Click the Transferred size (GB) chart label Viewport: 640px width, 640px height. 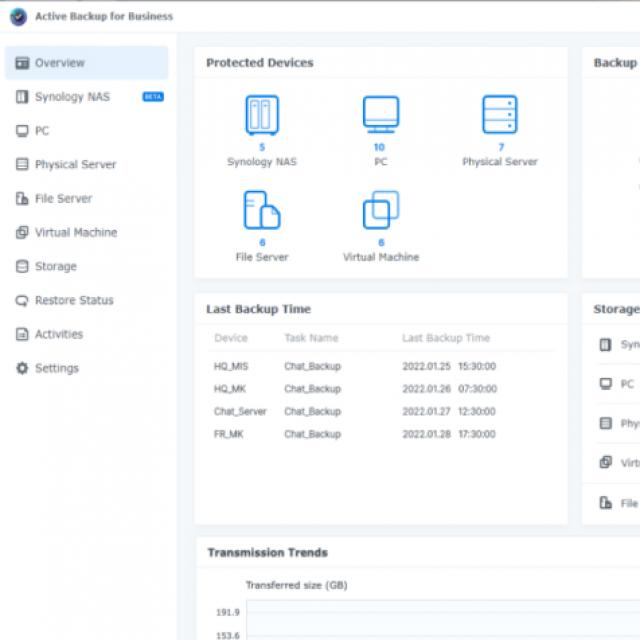coord(297,585)
